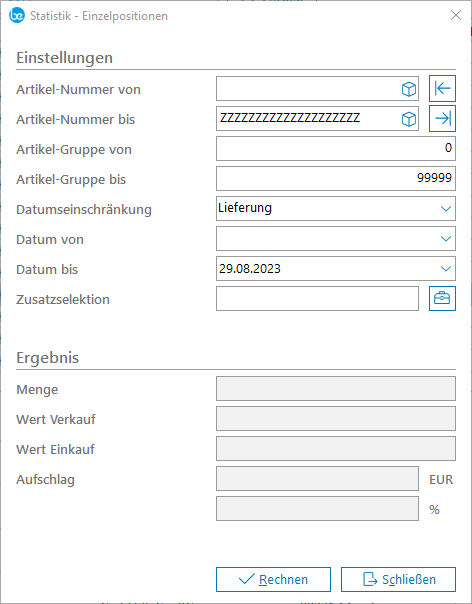This screenshot has height=604, width=472.
Task: Open article lookup cube in Artikel-Nummer bis
Action: pyautogui.click(x=408, y=119)
